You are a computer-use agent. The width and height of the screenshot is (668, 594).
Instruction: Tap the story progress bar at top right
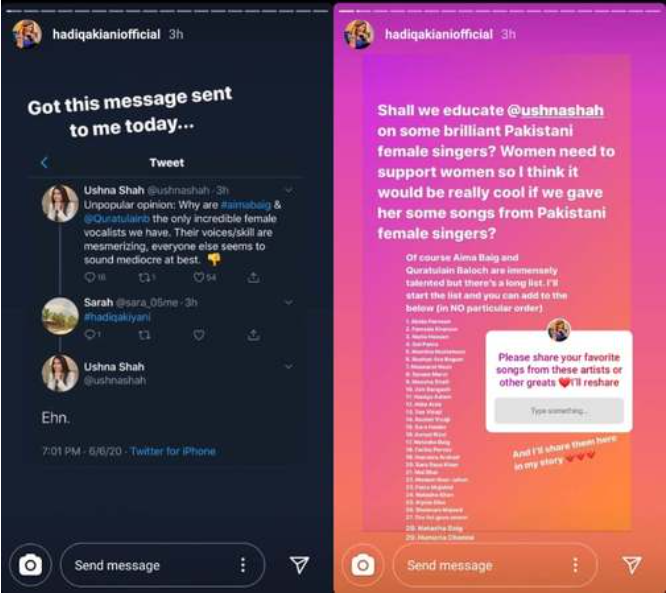pyautogui.click(x=499, y=11)
